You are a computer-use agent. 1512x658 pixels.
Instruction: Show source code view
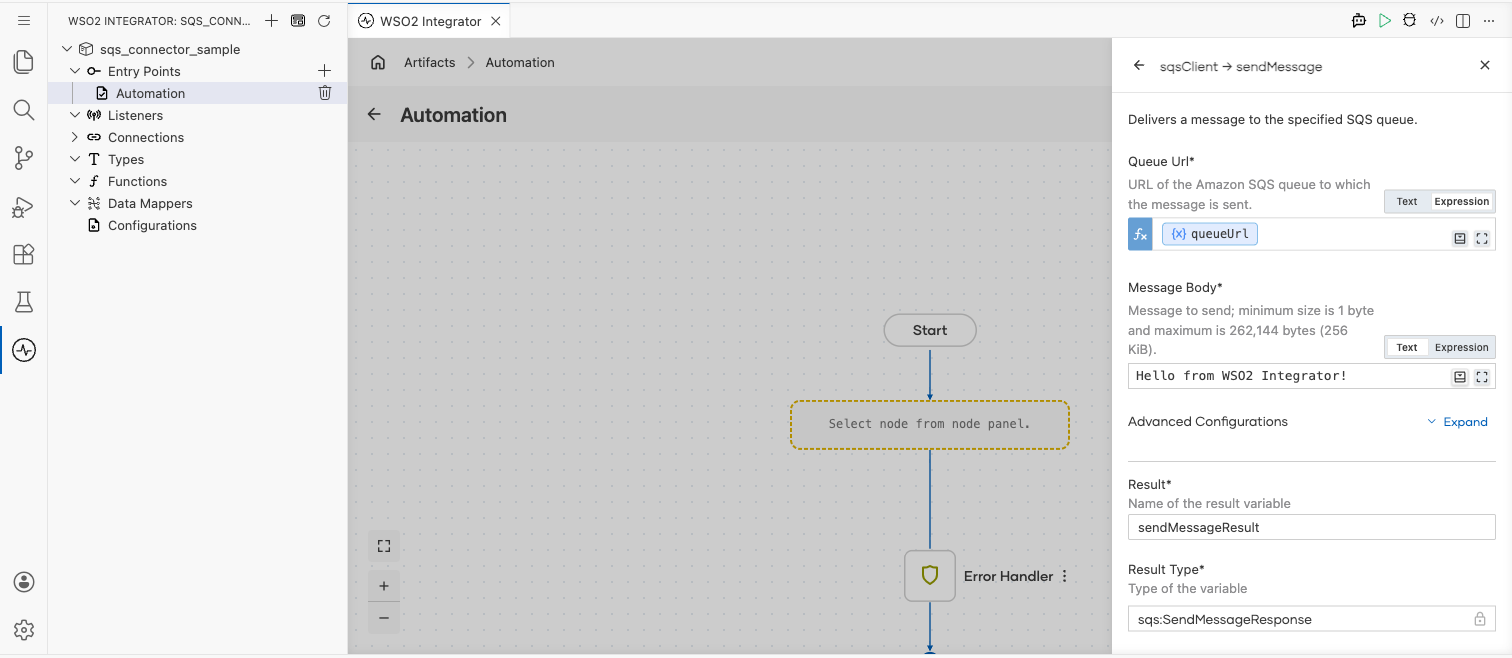[x=1437, y=20]
